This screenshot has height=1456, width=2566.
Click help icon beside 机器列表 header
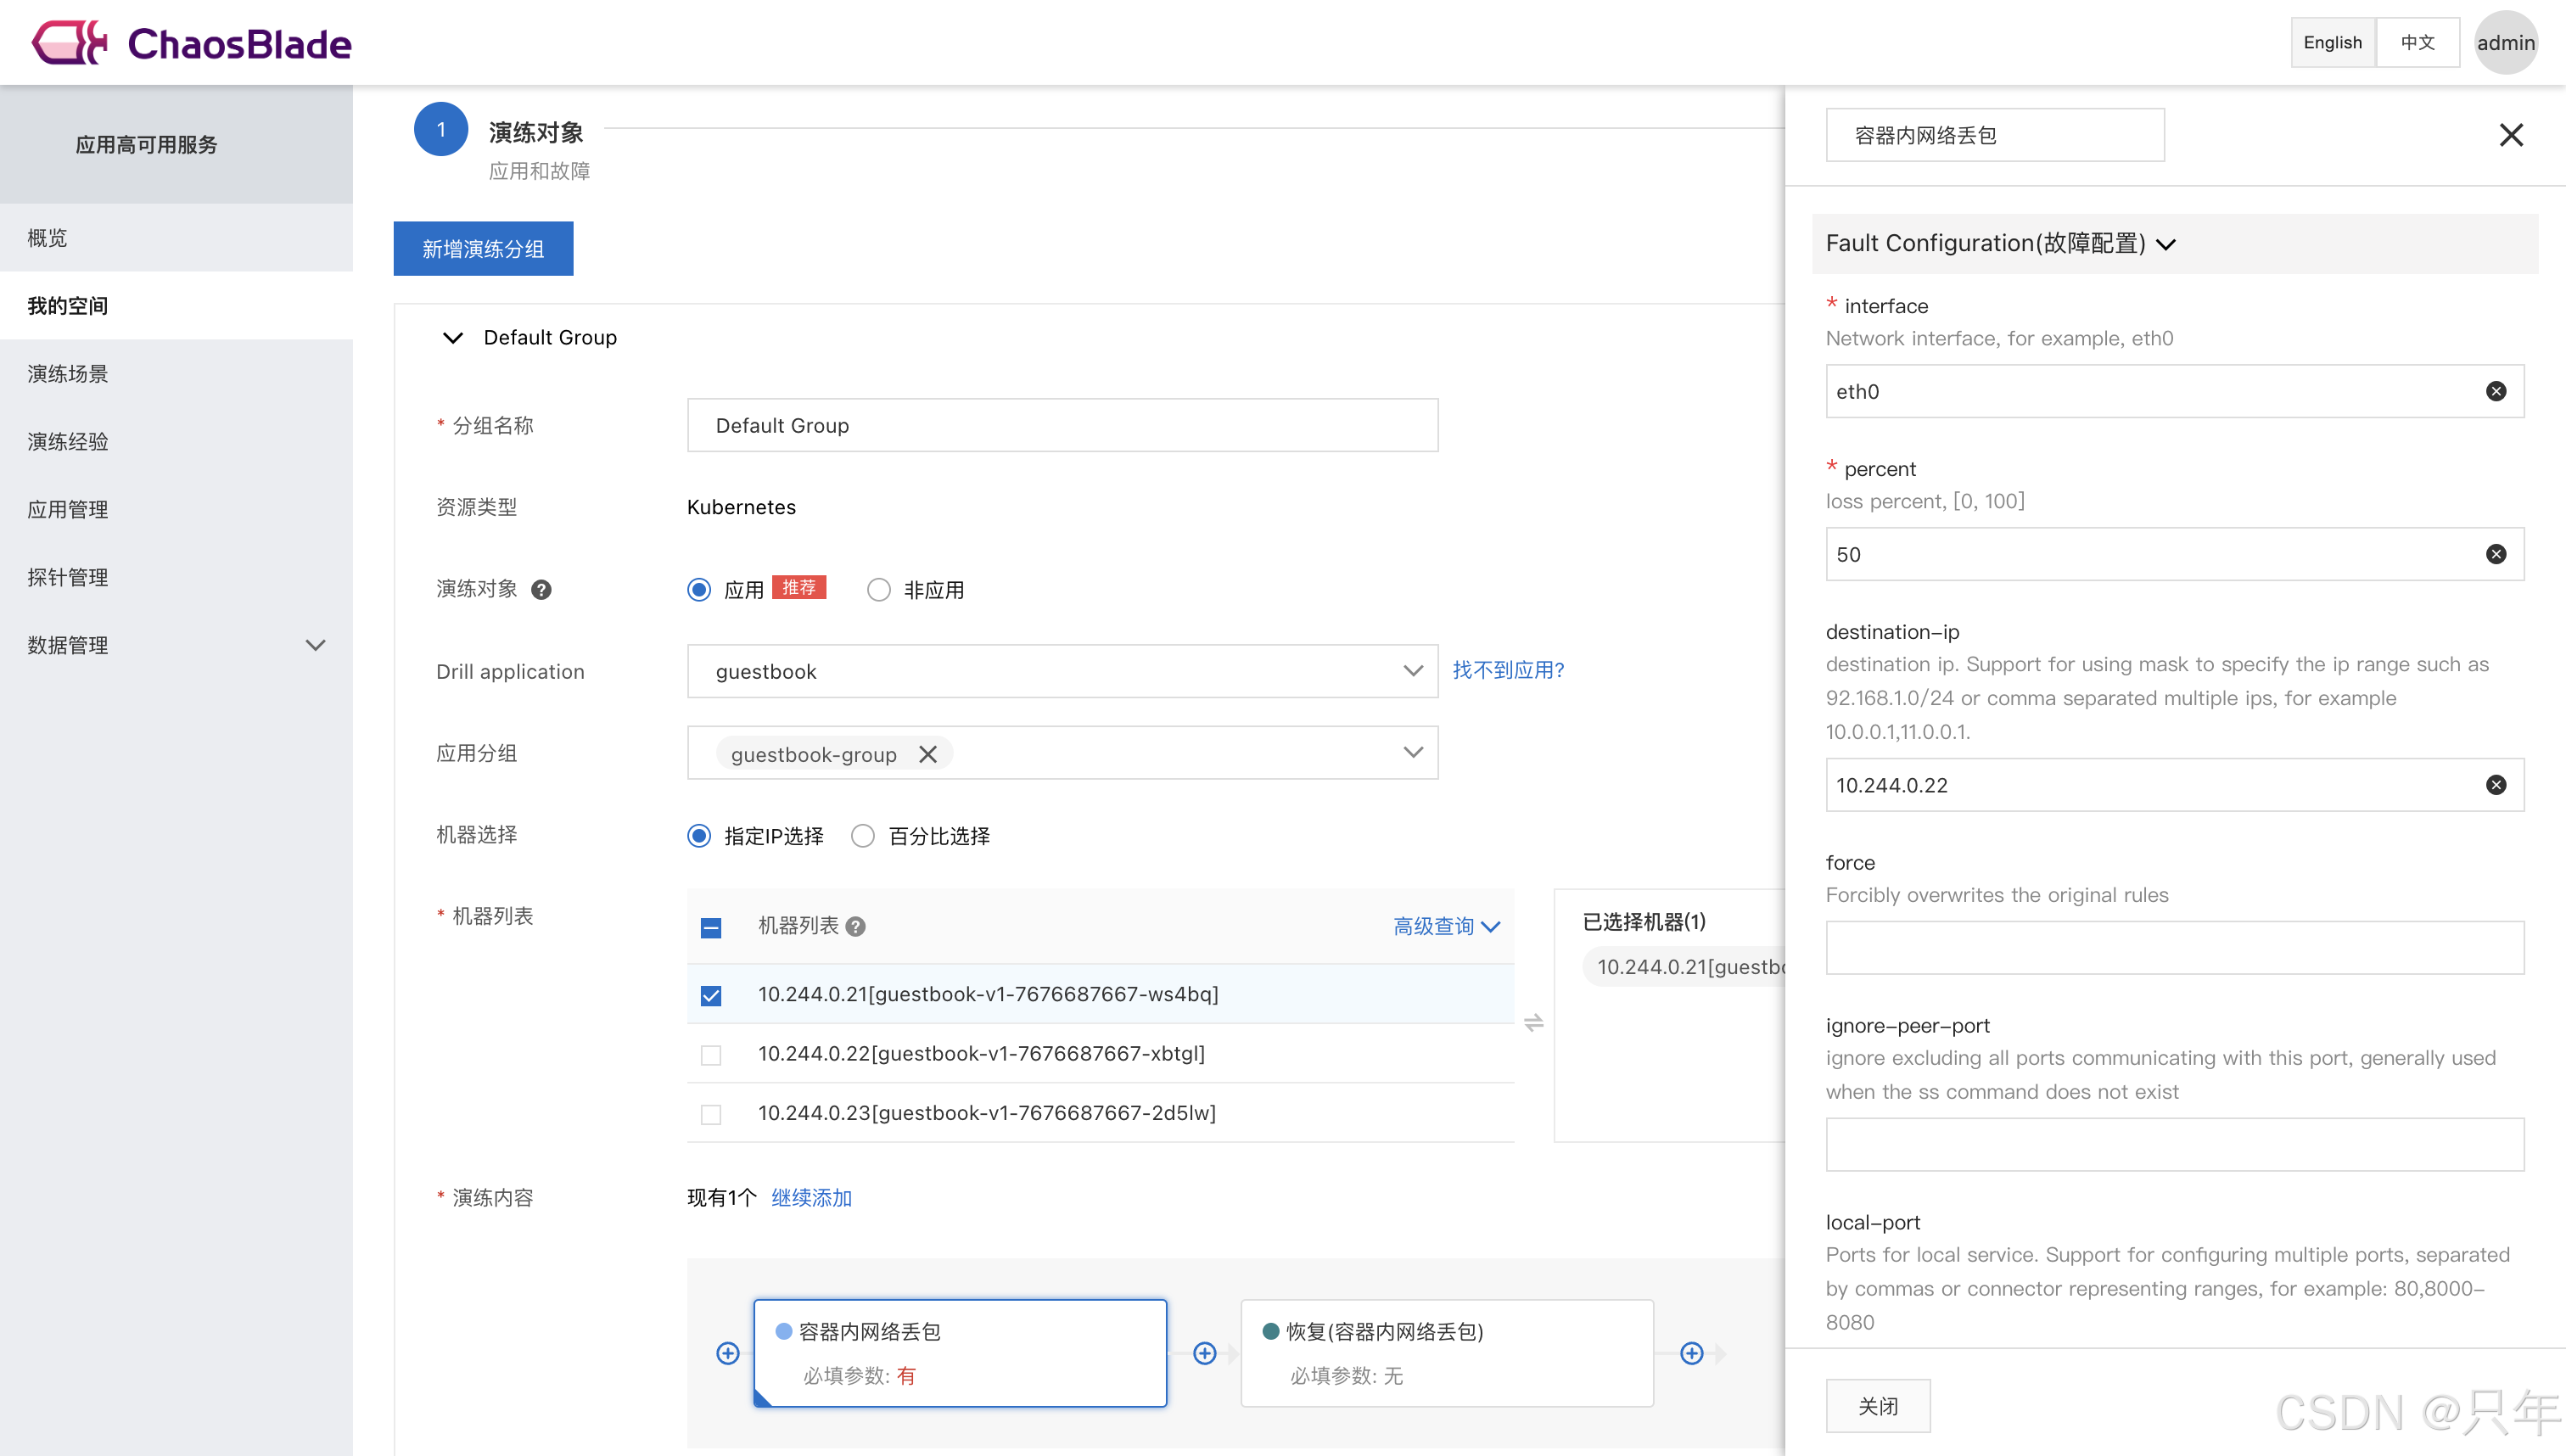[x=855, y=927]
